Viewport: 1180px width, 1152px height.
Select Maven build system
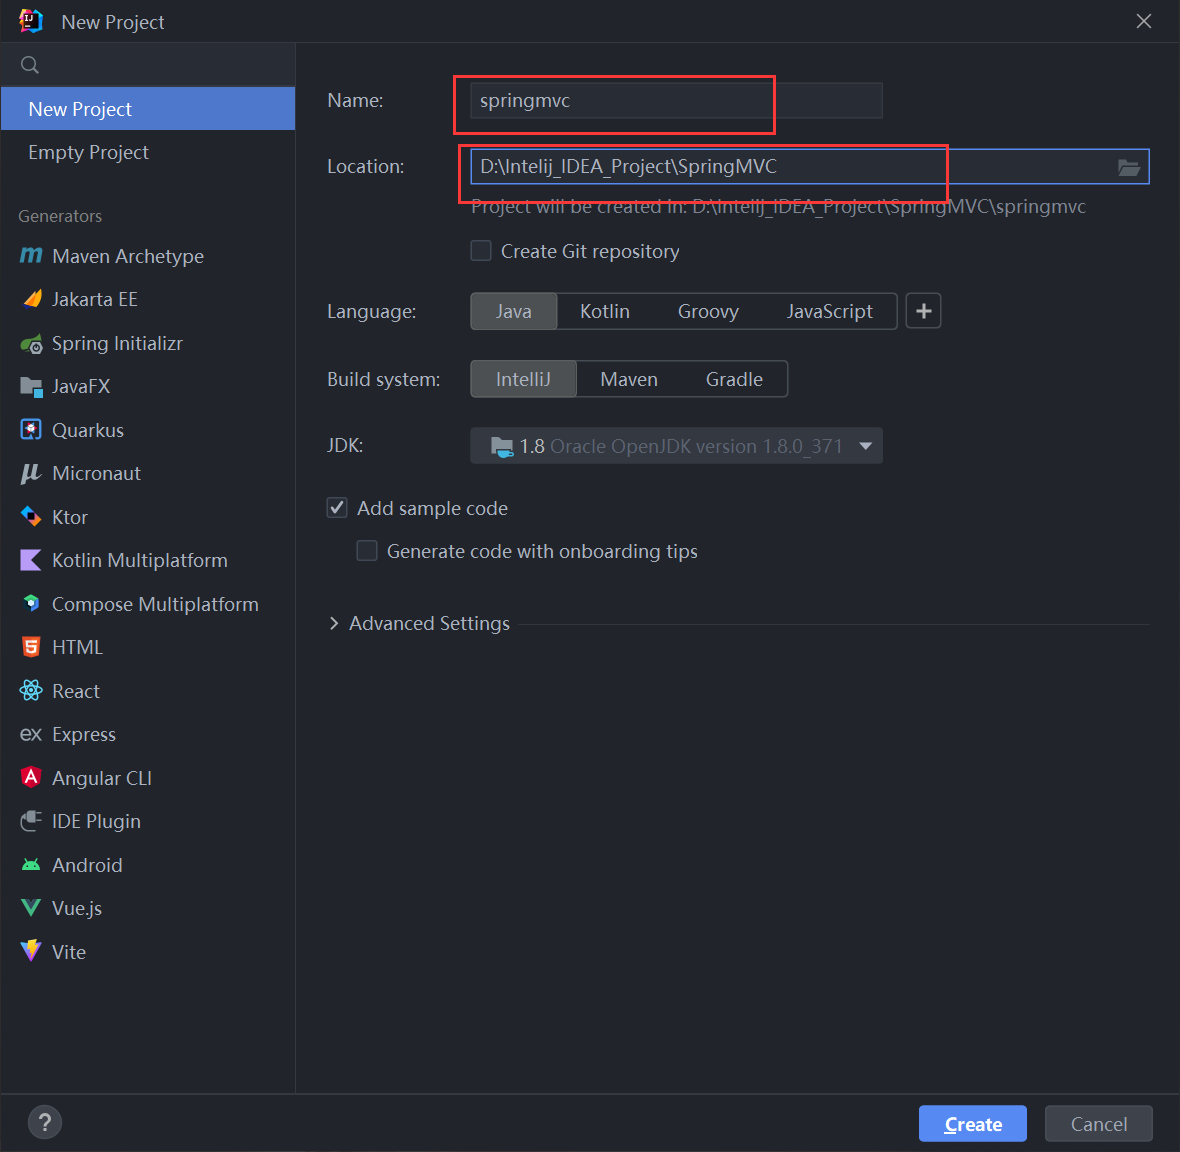pos(629,378)
